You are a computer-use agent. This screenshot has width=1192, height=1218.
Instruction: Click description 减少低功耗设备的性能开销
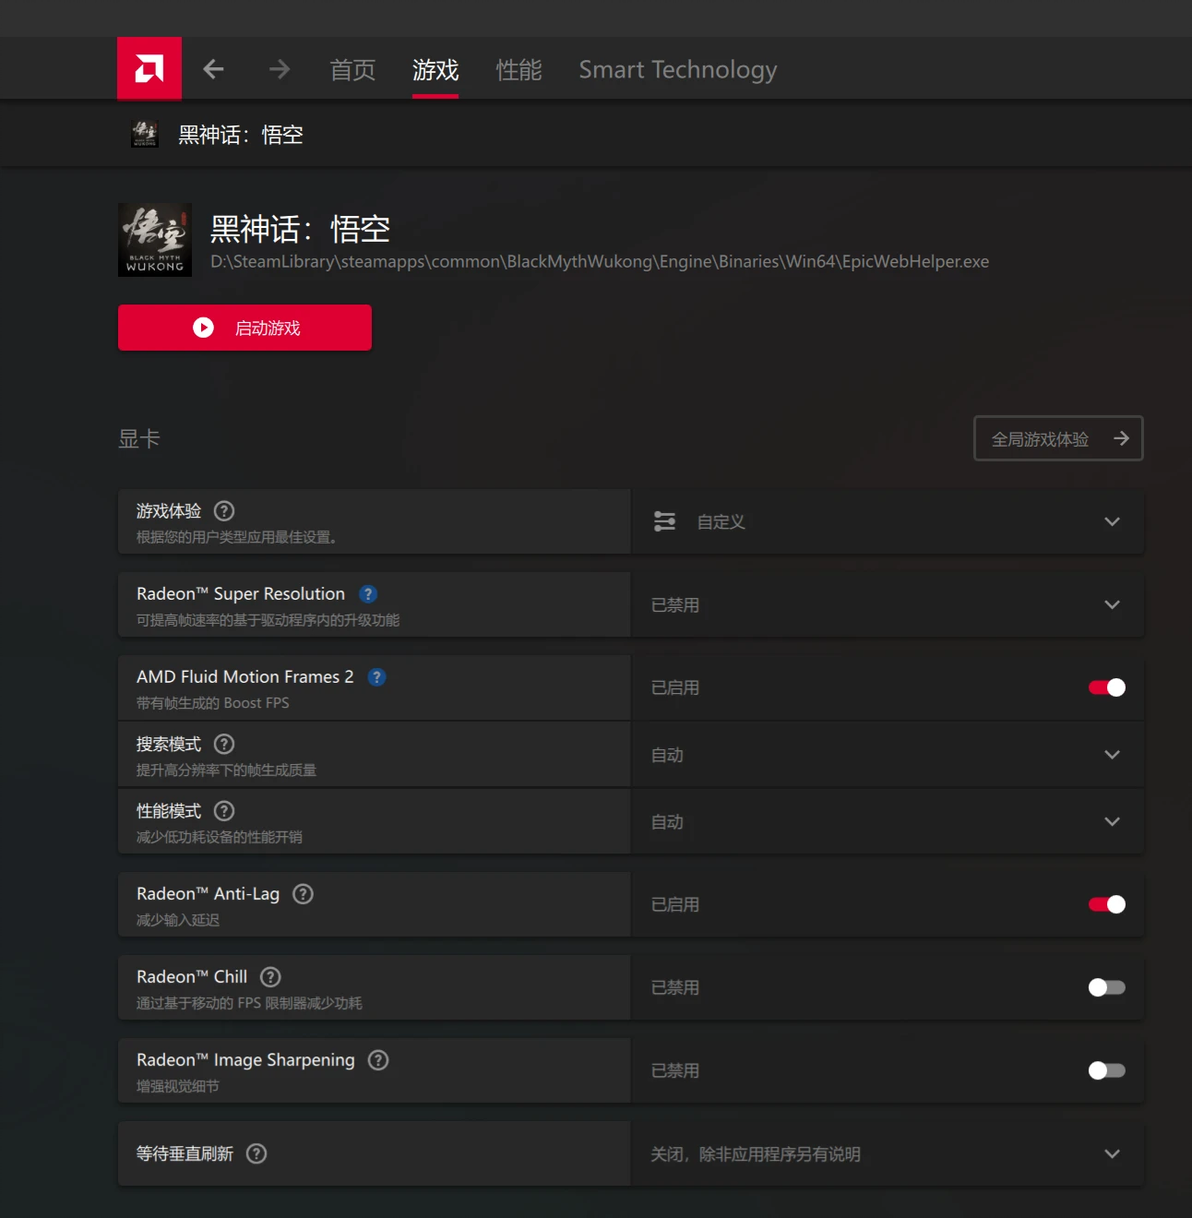pyautogui.click(x=219, y=837)
